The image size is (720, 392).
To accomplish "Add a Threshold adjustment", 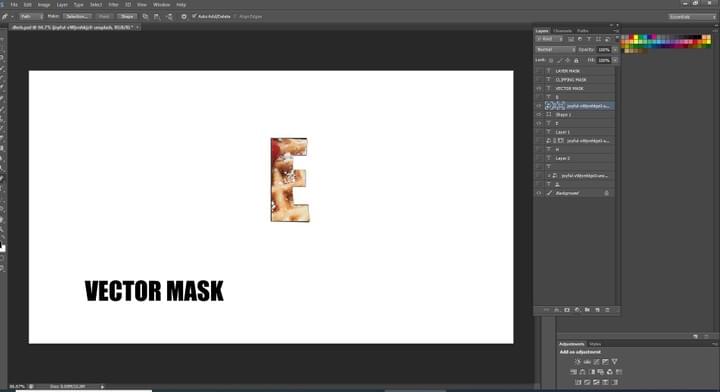I will click(x=596, y=382).
